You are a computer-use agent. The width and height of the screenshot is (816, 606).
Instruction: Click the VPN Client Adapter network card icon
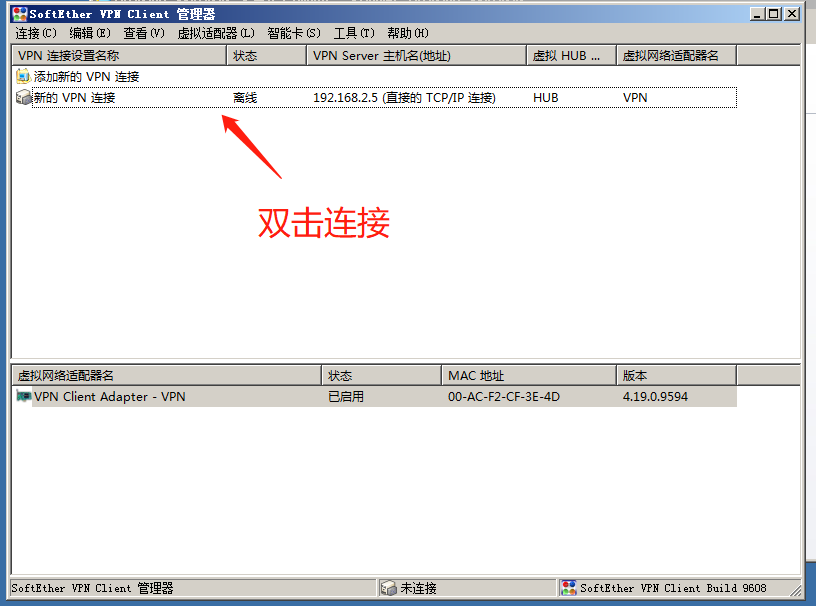(x=23, y=396)
